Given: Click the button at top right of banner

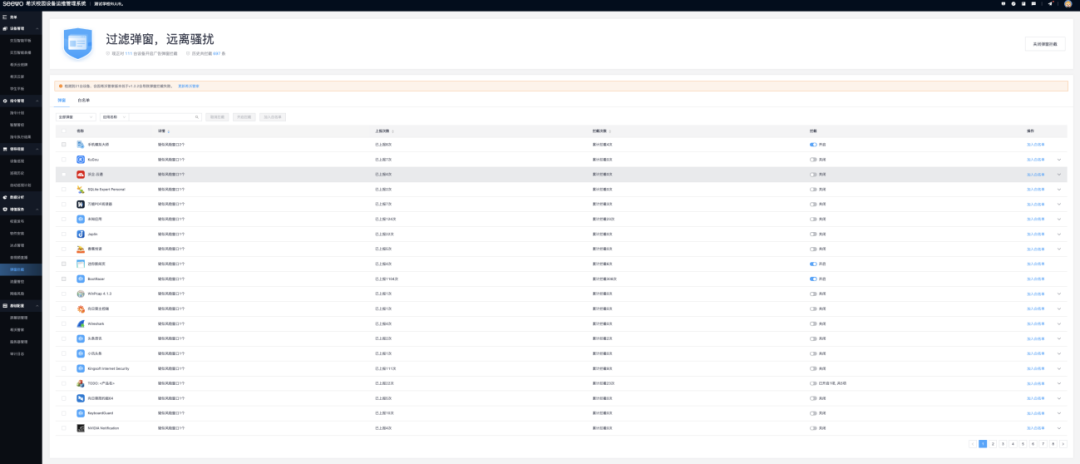Looking at the screenshot, I should (1044, 44).
